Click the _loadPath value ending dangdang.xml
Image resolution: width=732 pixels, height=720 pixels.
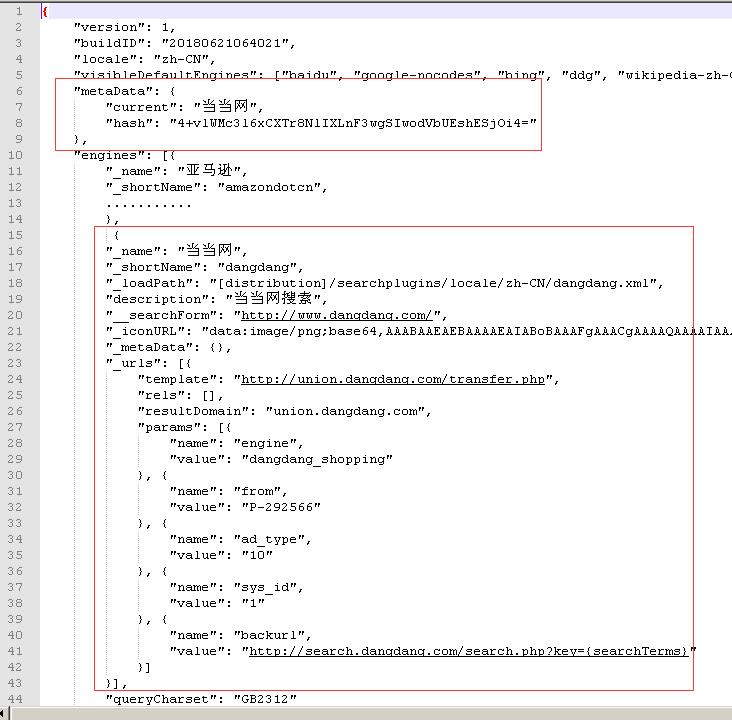pyautogui.click(x=433, y=283)
